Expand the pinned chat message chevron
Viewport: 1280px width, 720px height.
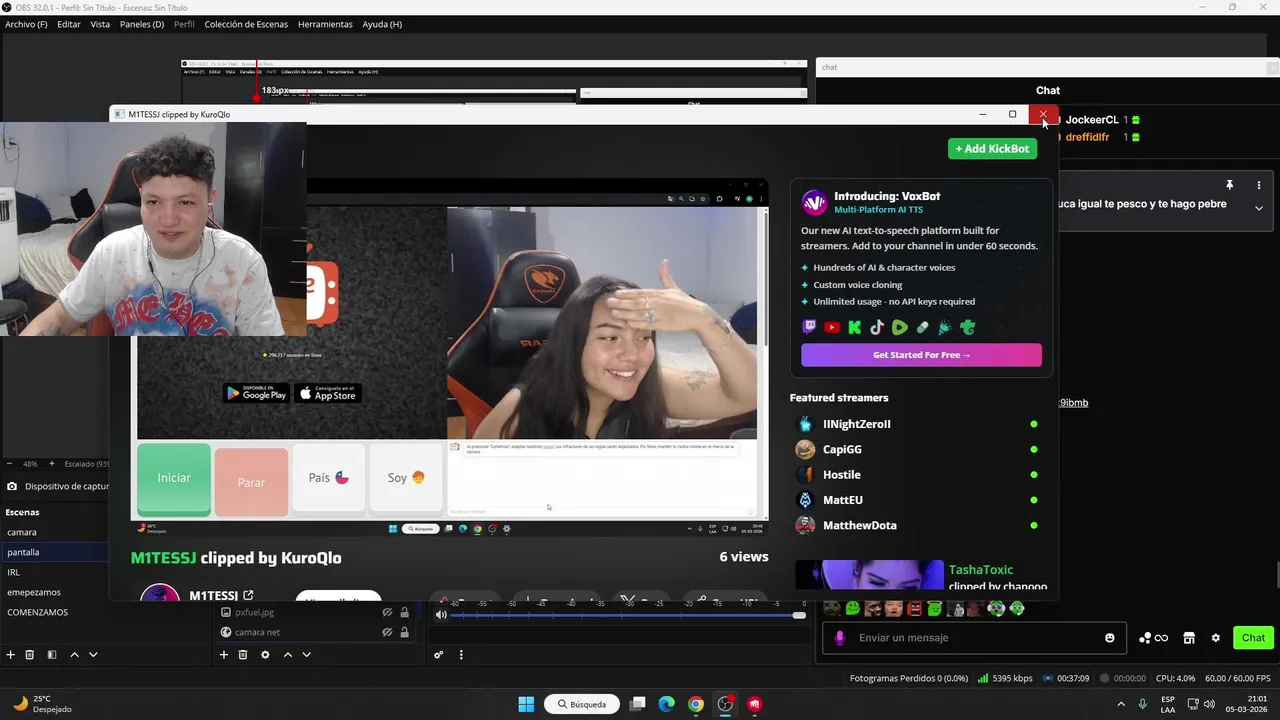click(1259, 208)
